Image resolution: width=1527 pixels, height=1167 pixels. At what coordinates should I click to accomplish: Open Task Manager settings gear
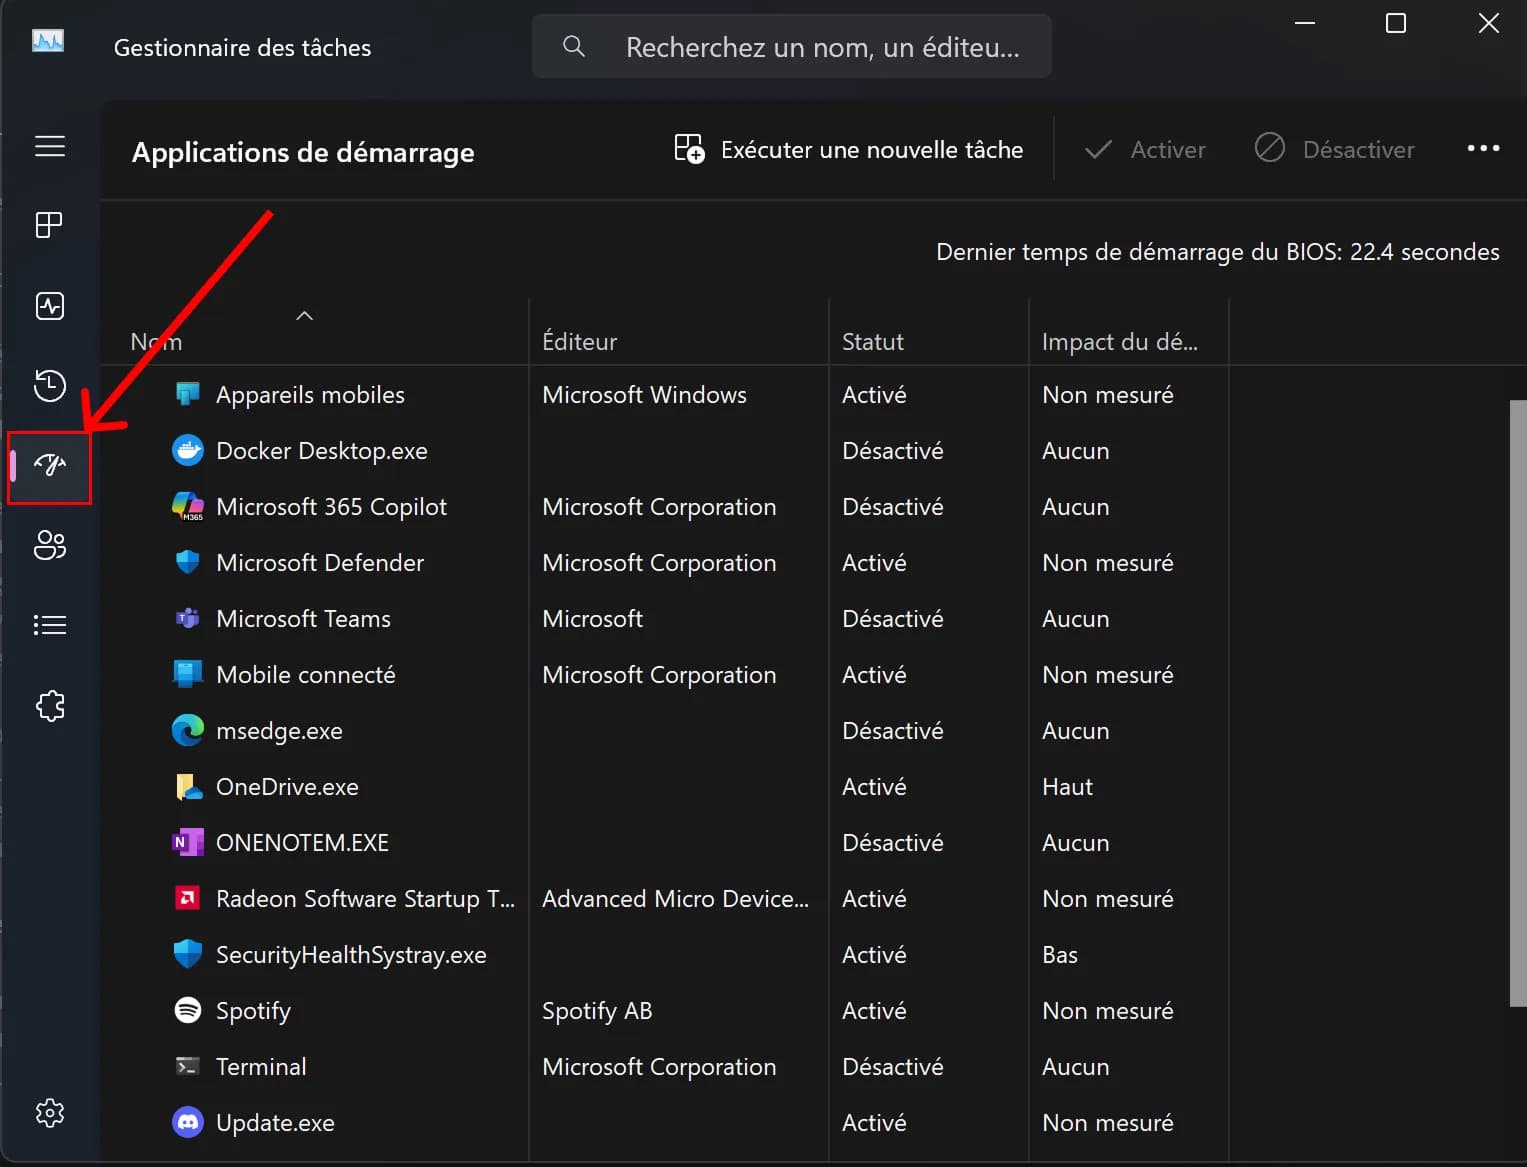(x=50, y=1113)
